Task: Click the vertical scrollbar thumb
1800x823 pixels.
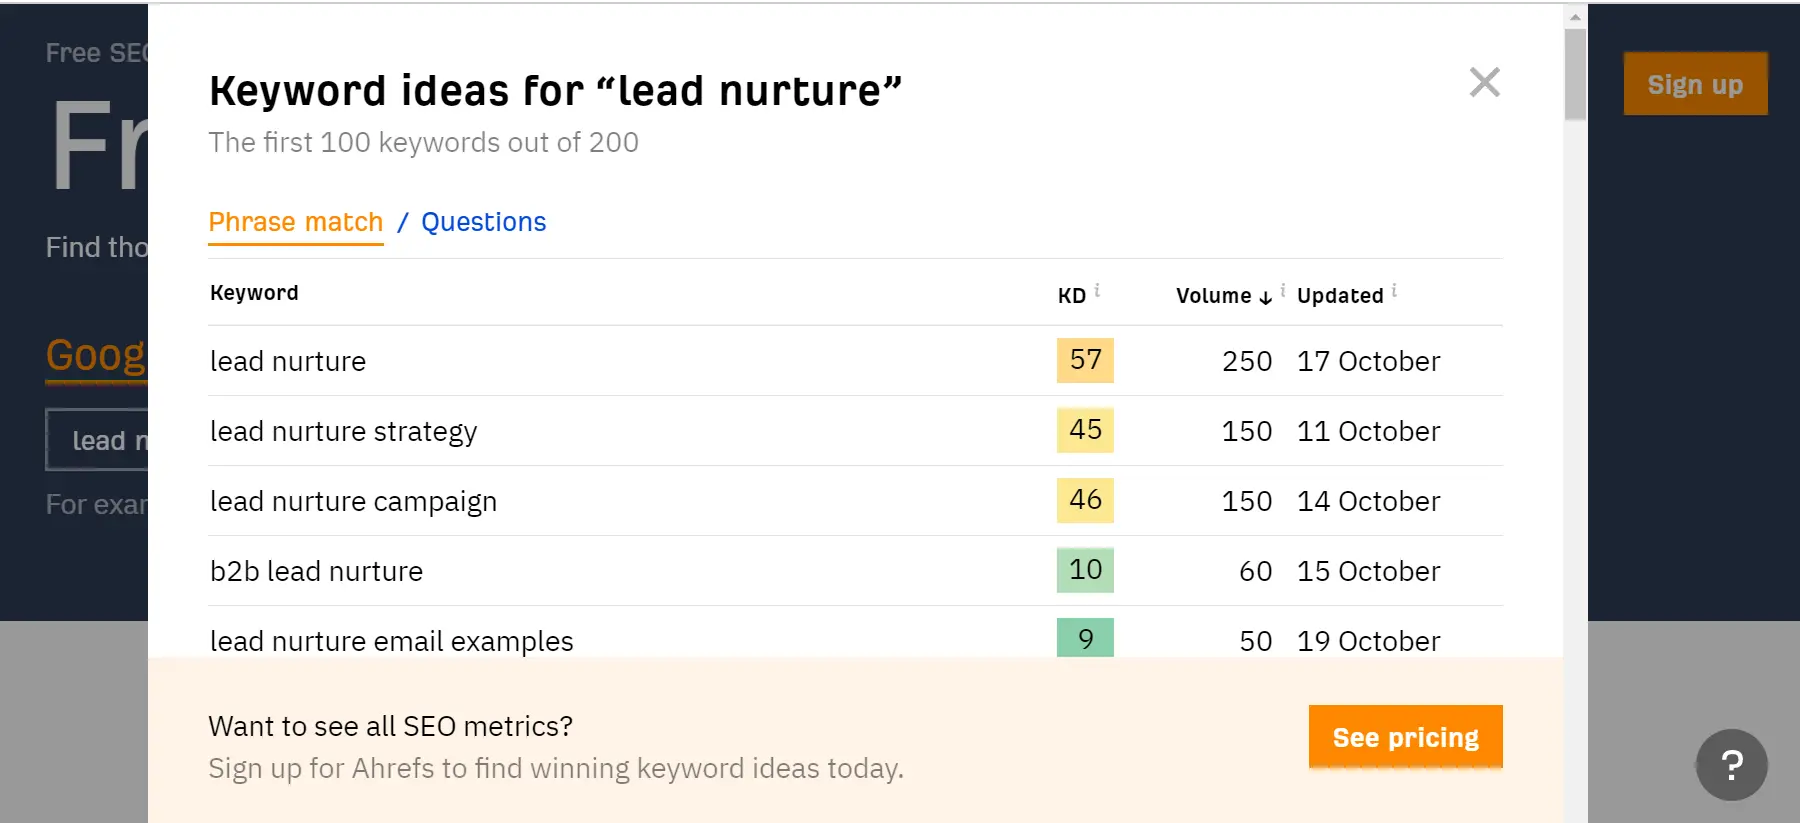Action: point(1575,74)
